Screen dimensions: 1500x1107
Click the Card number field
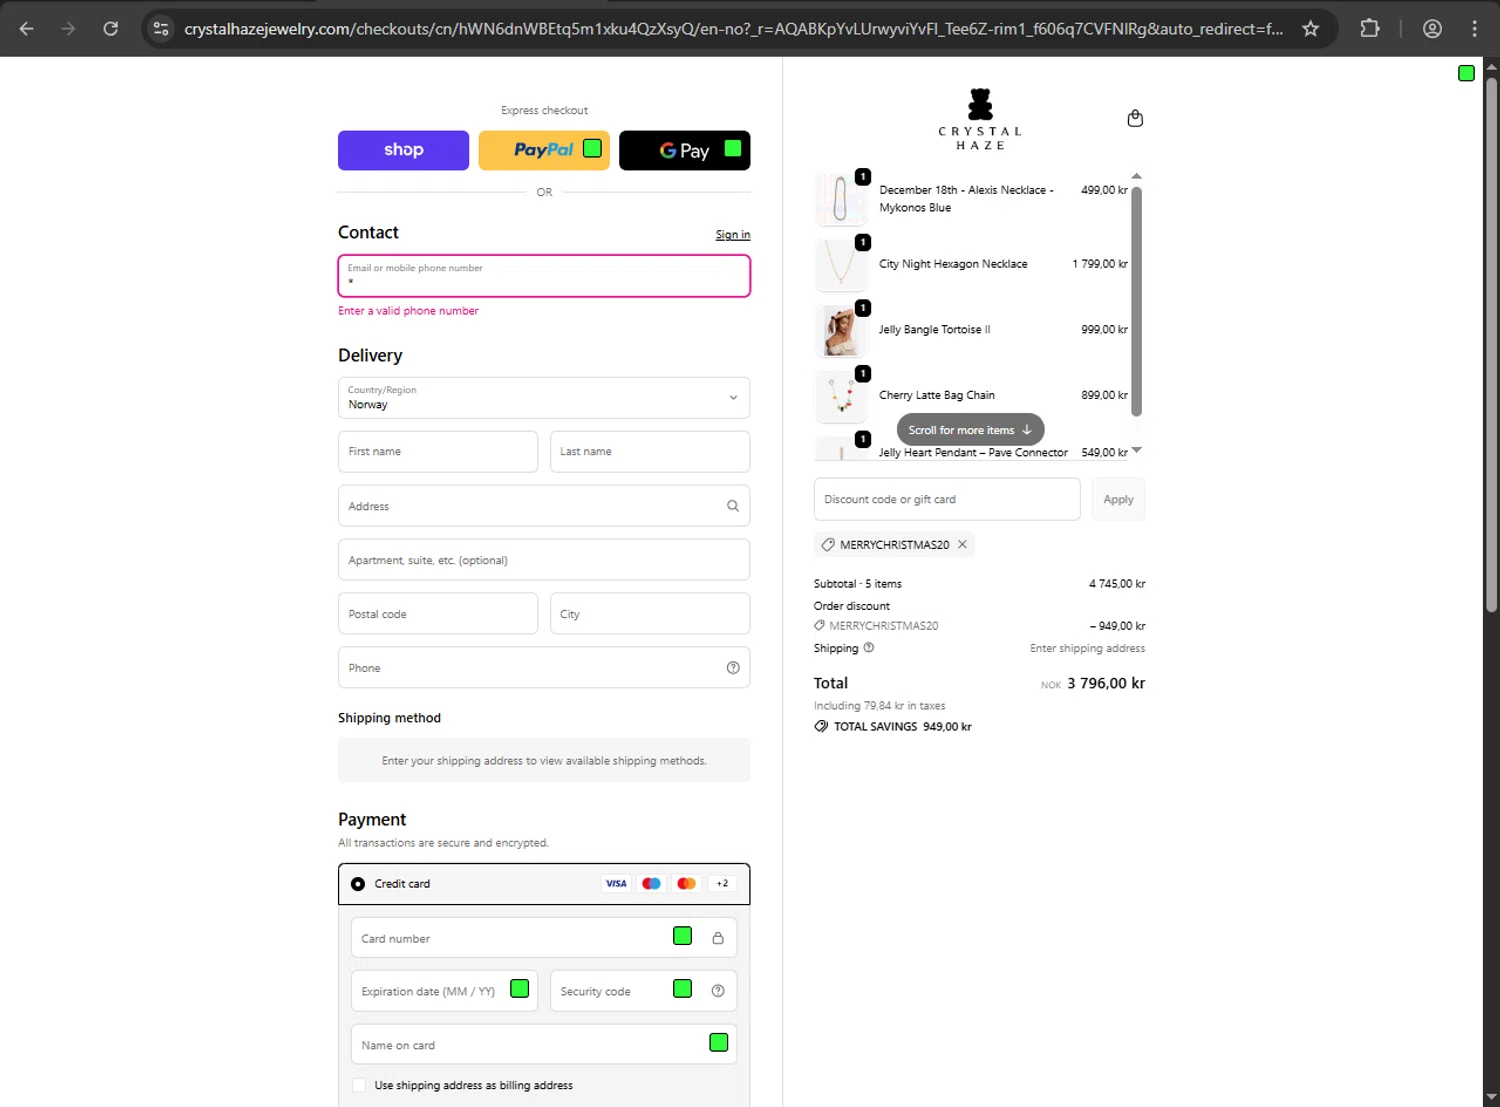click(544, 938)
